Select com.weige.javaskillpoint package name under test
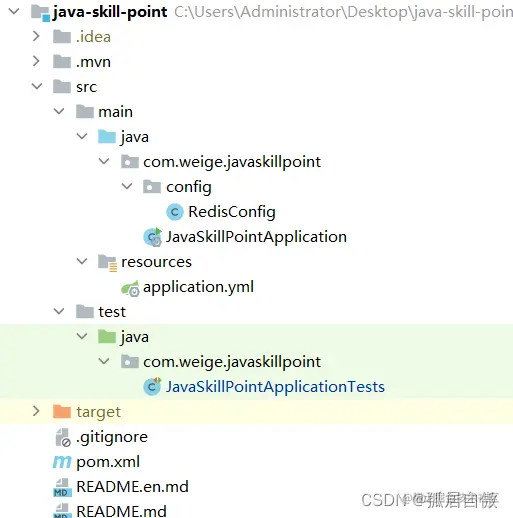513x518 pixels. (232, 362)
